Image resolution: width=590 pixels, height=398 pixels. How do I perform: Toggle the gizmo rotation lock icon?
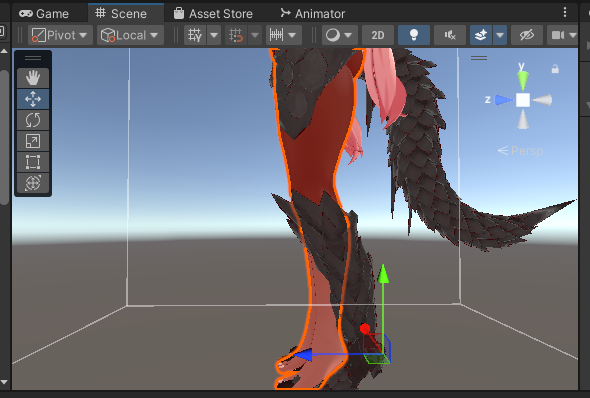555,69
